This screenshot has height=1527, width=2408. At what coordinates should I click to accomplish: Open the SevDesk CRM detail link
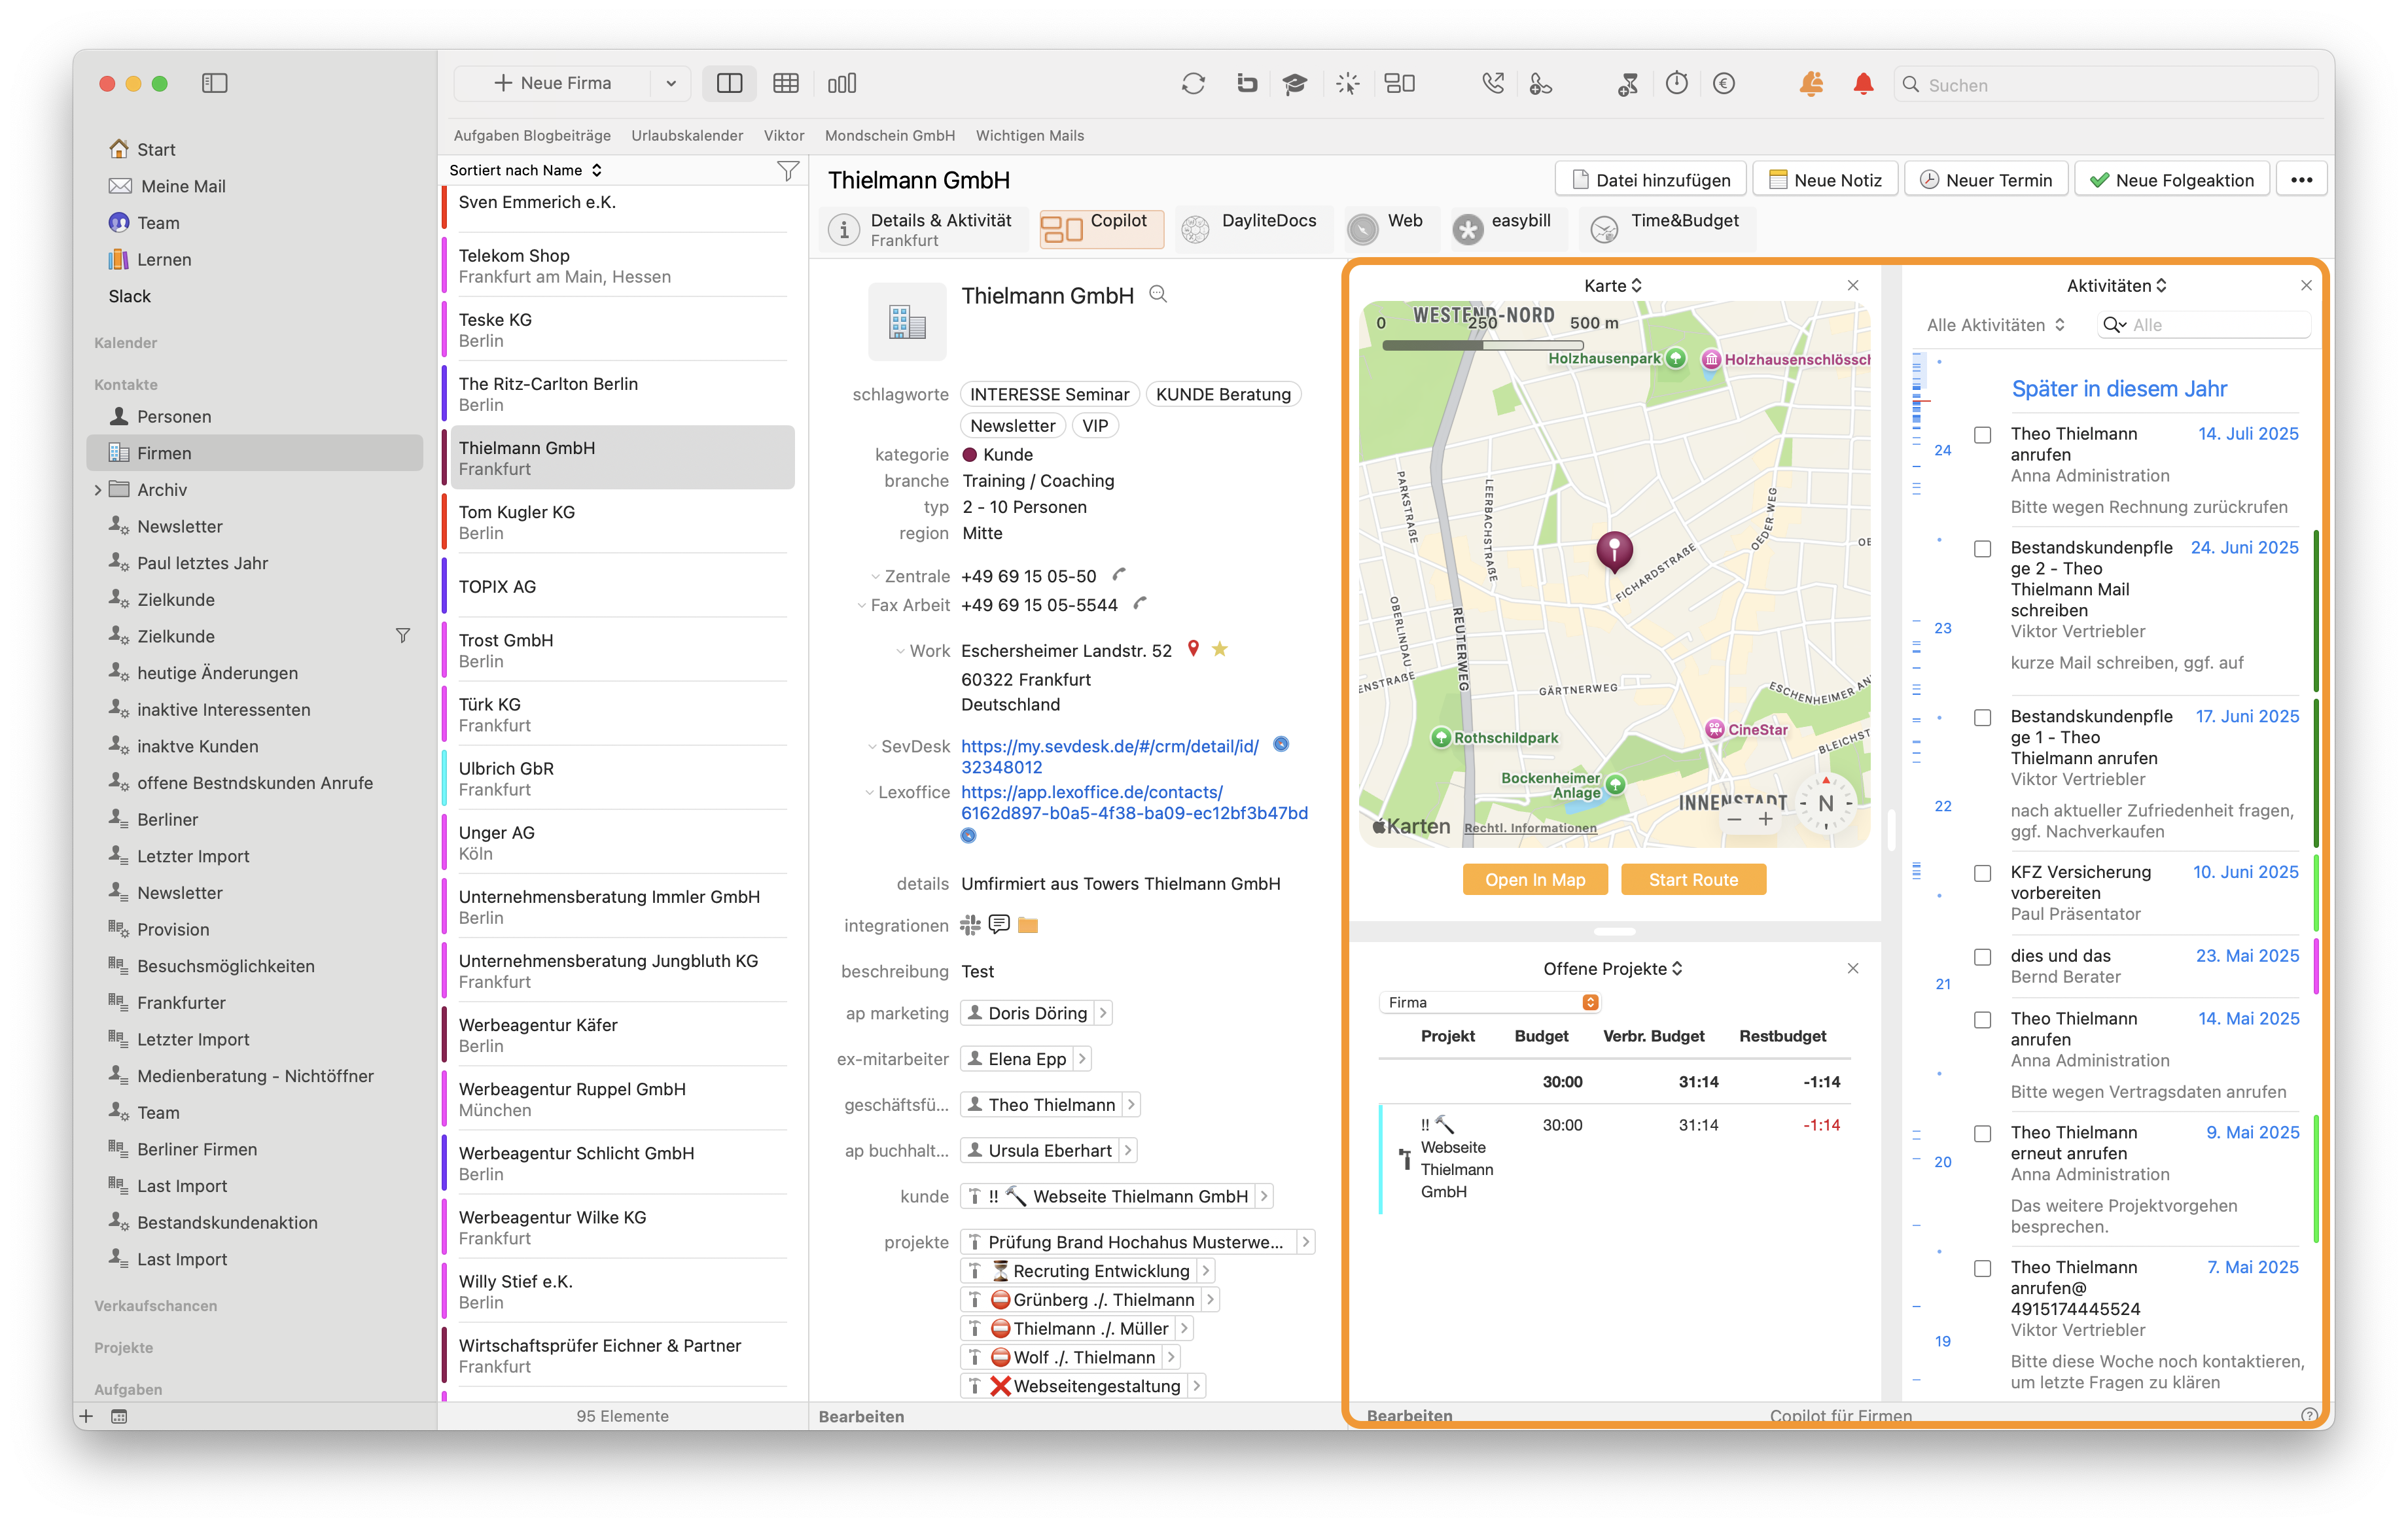tap(1110, 757)
